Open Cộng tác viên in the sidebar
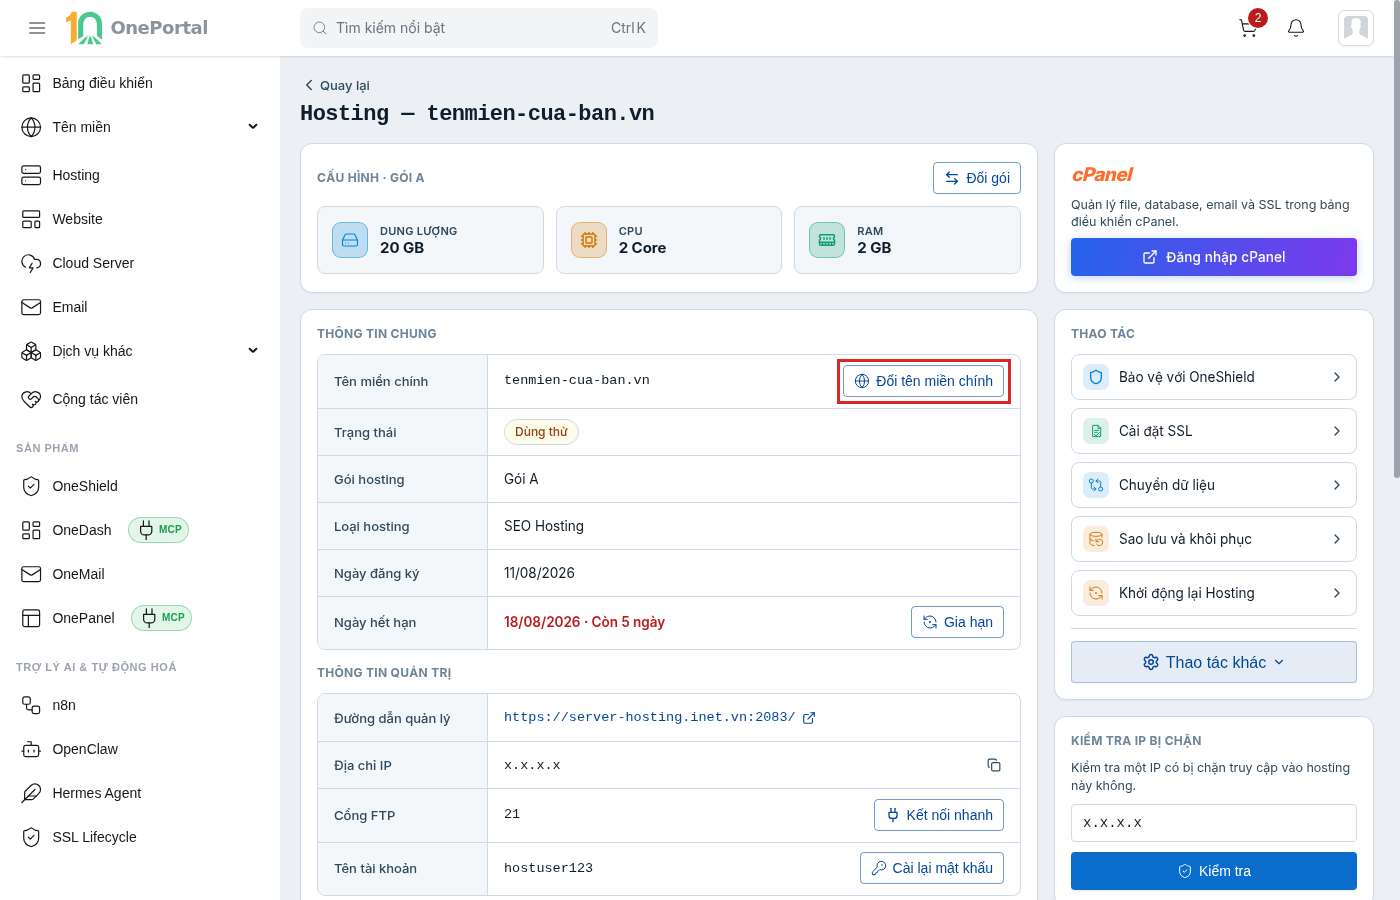Image resolution: width=1400 pixels, height=900 pixels. pos(140,399)
